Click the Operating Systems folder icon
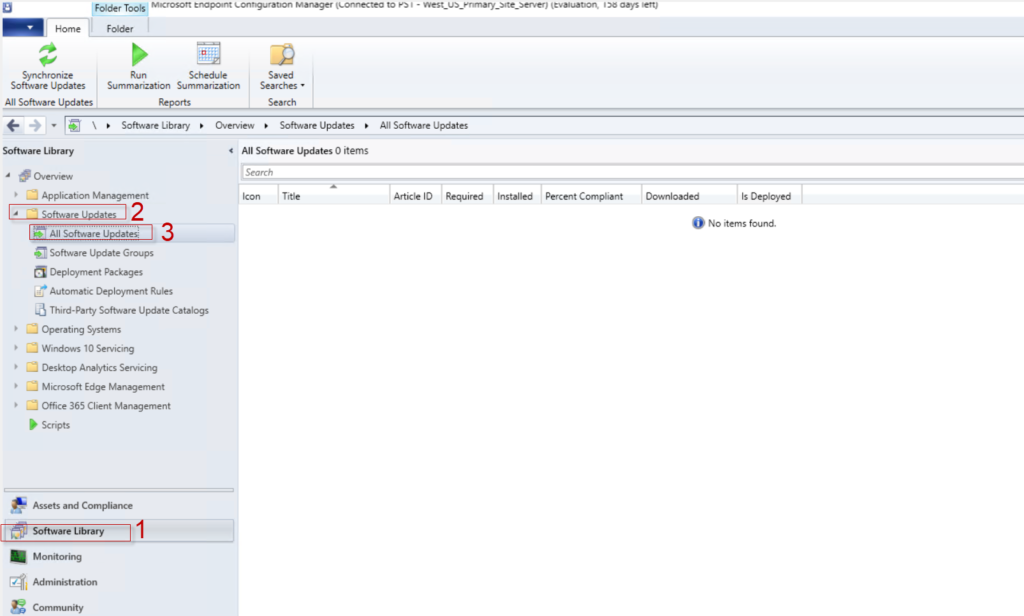The height and width of the screenshot is (616, 1024). pyautogui.click(x=32, y=329)
